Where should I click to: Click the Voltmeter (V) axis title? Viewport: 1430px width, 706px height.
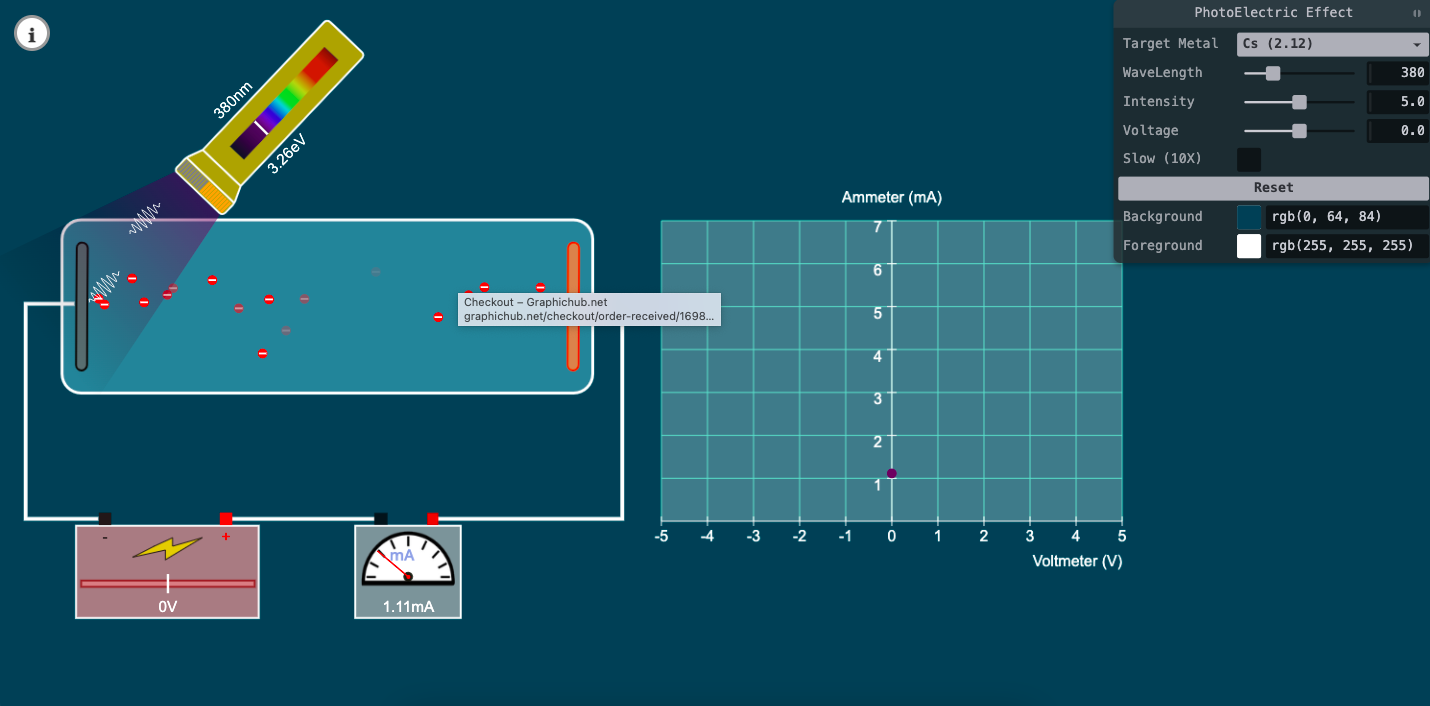pos(1077,561)
